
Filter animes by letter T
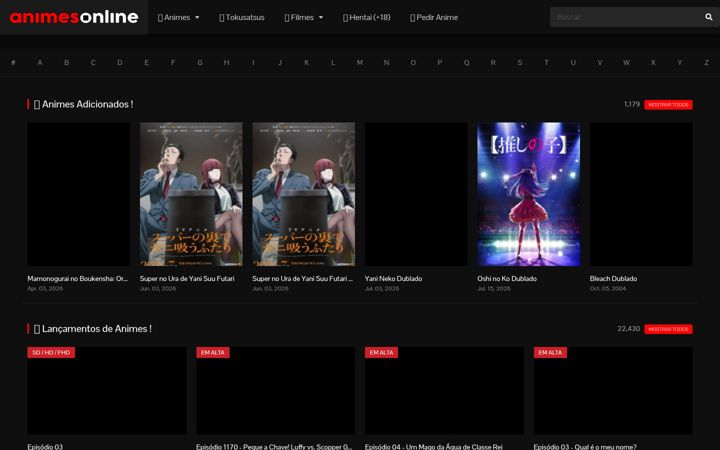point(546,62)
